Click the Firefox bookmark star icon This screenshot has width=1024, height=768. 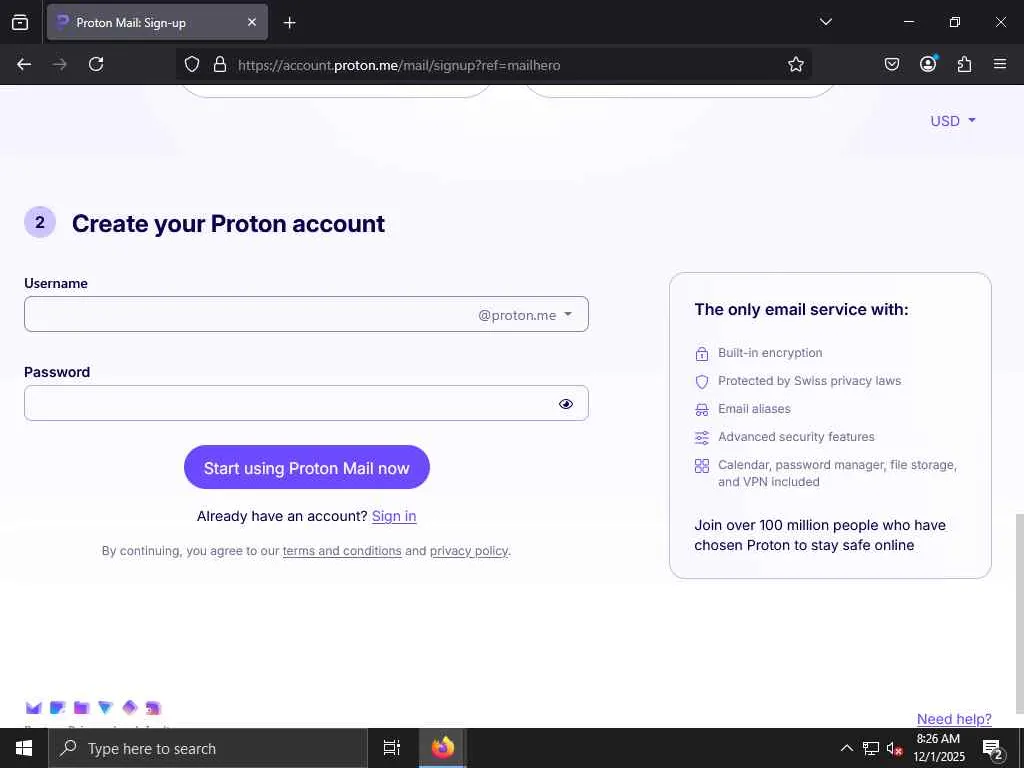click(x=796, y=65)
